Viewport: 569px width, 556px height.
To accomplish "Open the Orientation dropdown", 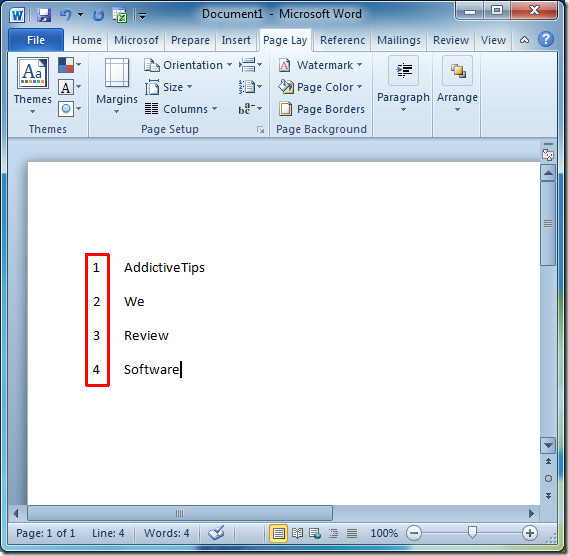I will tap(188, 65).
